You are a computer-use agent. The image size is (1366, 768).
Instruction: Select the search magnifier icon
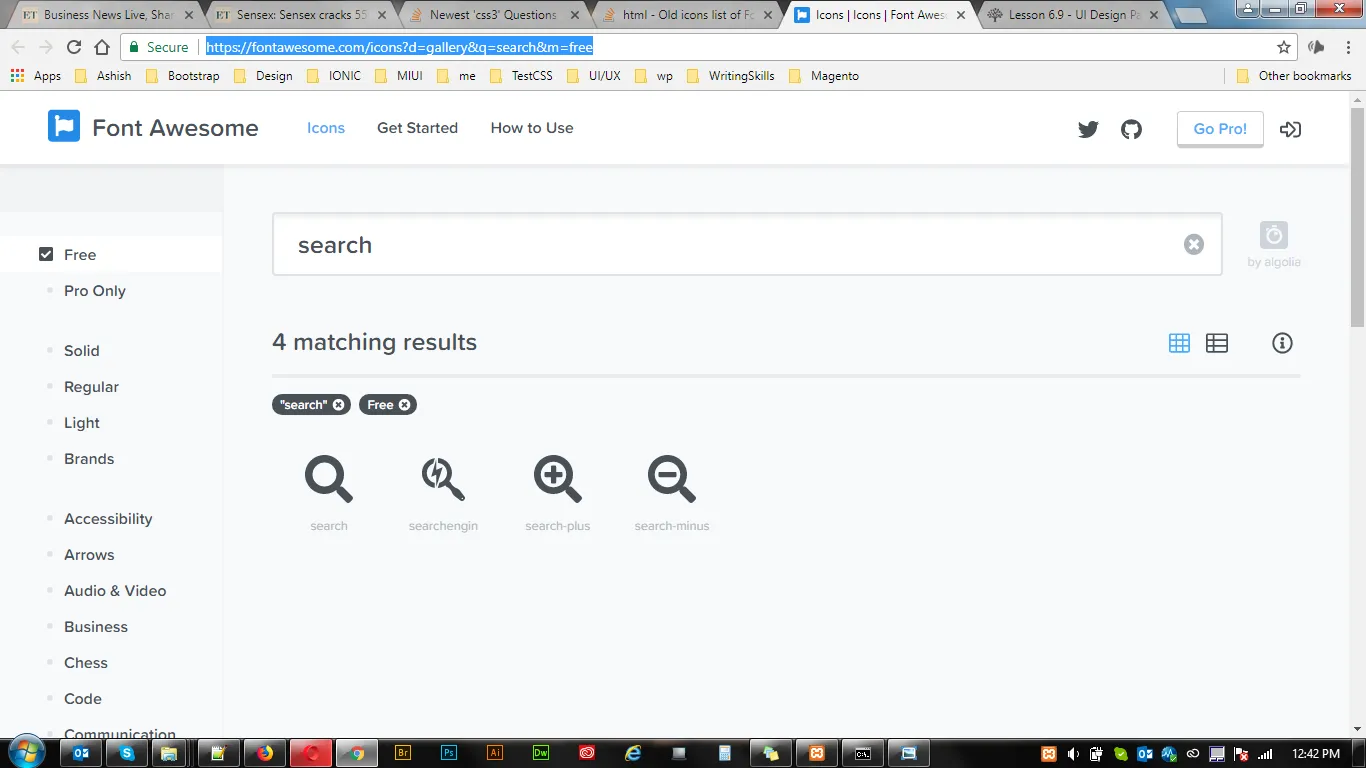click(329, 479)
